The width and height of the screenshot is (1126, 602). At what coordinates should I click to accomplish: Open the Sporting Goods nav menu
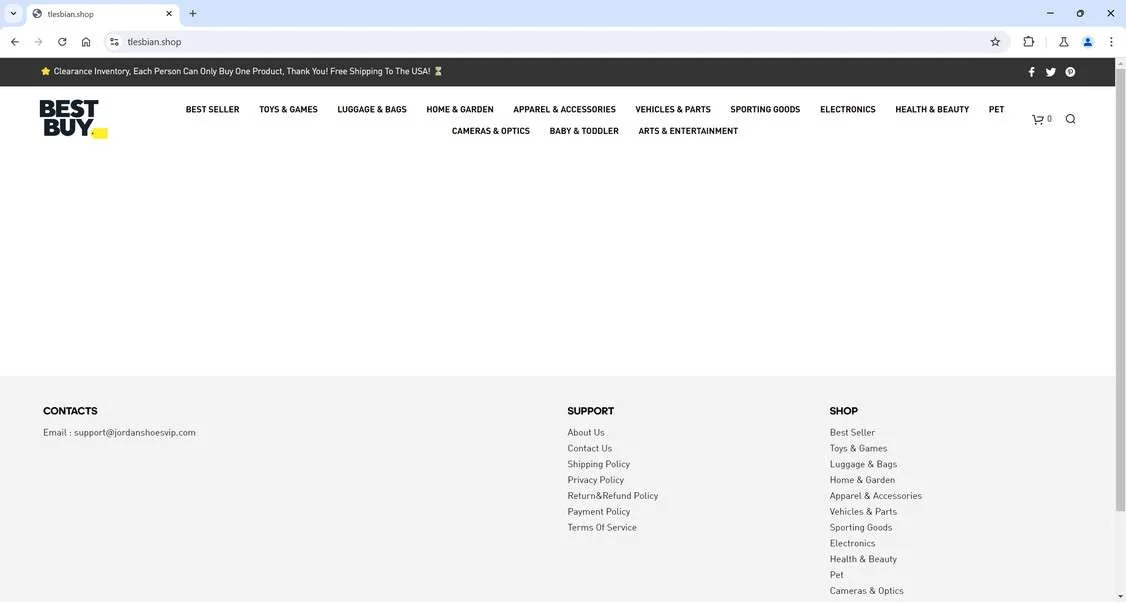[x=765, y=109]
